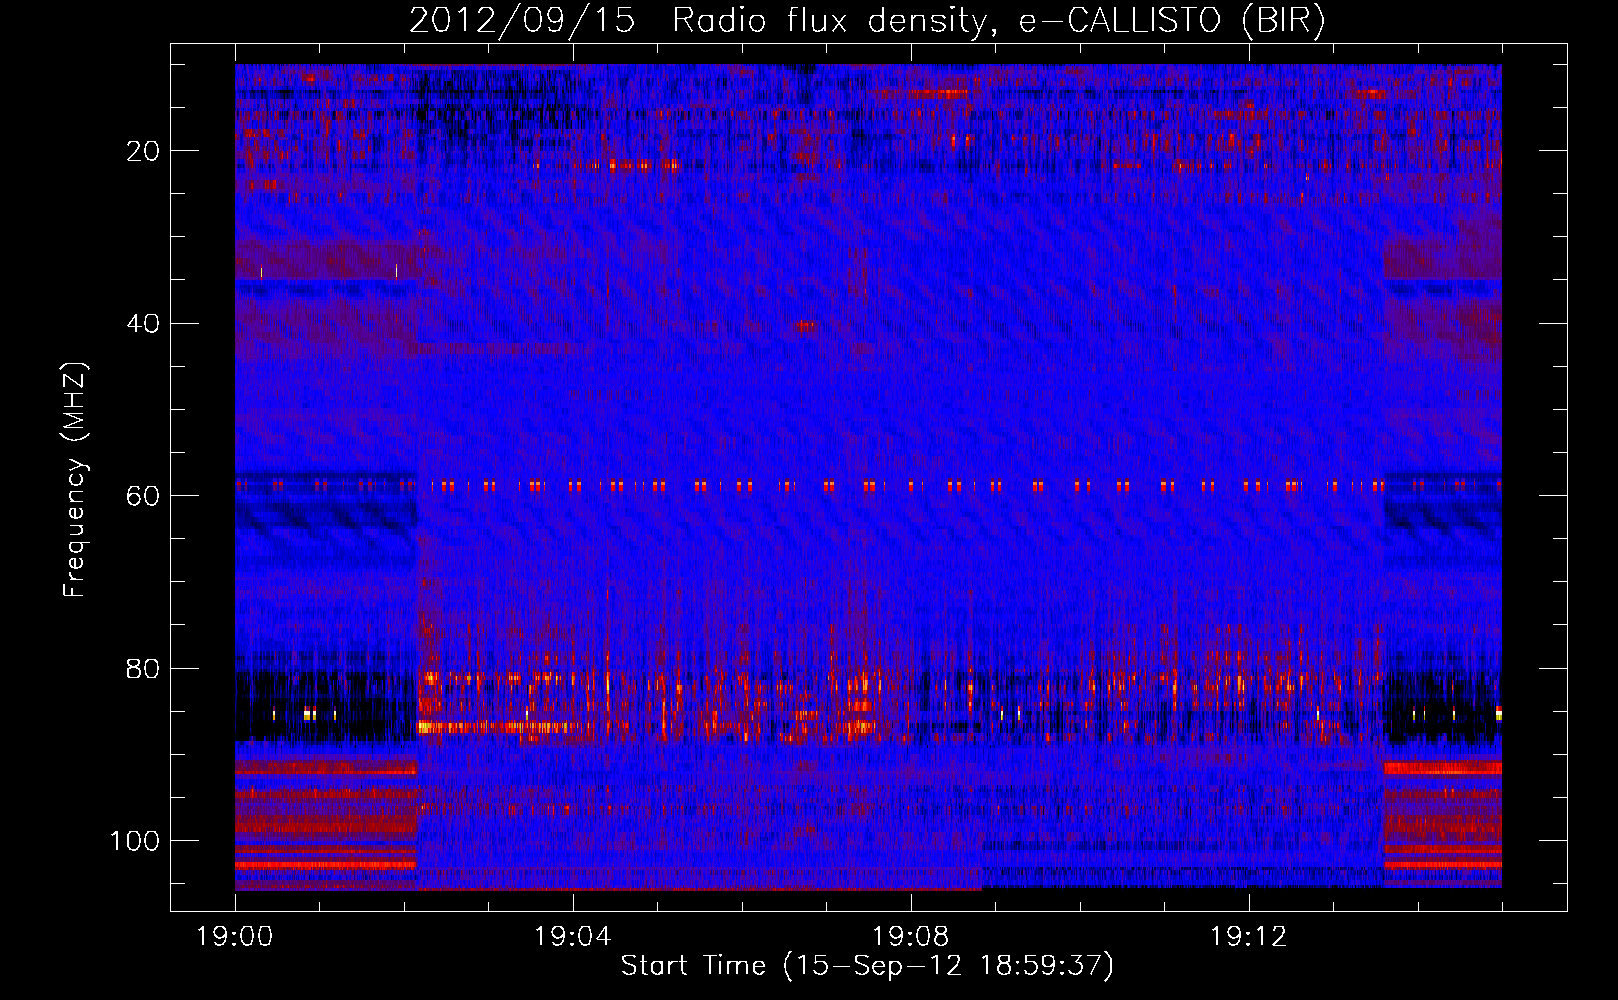The height and width of the screenshot is (1000, 1618).
Task: Click the plot title text "Radio flux density, e-CALLISTO (BIR)"
Action: pos(998,21)
